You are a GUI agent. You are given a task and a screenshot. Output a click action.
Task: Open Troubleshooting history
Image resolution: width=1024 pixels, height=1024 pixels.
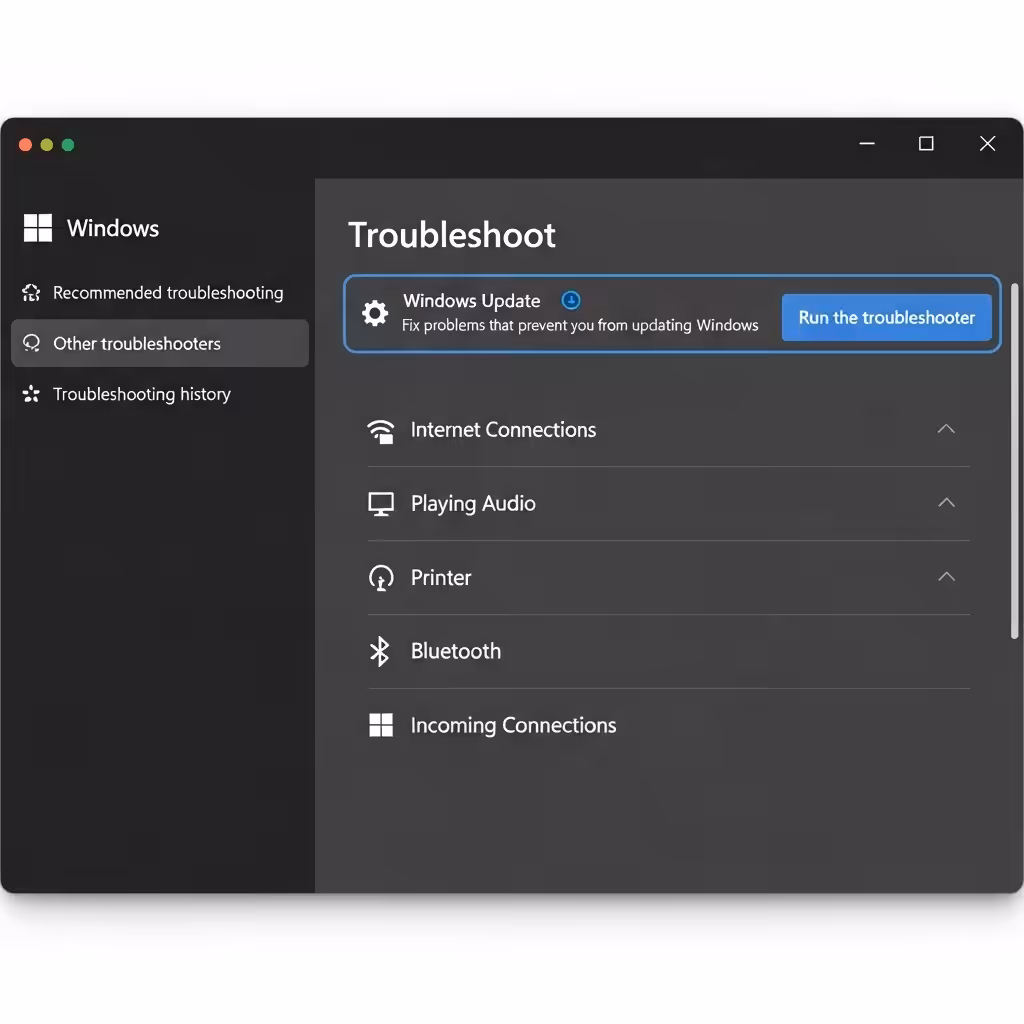[160, 394]
